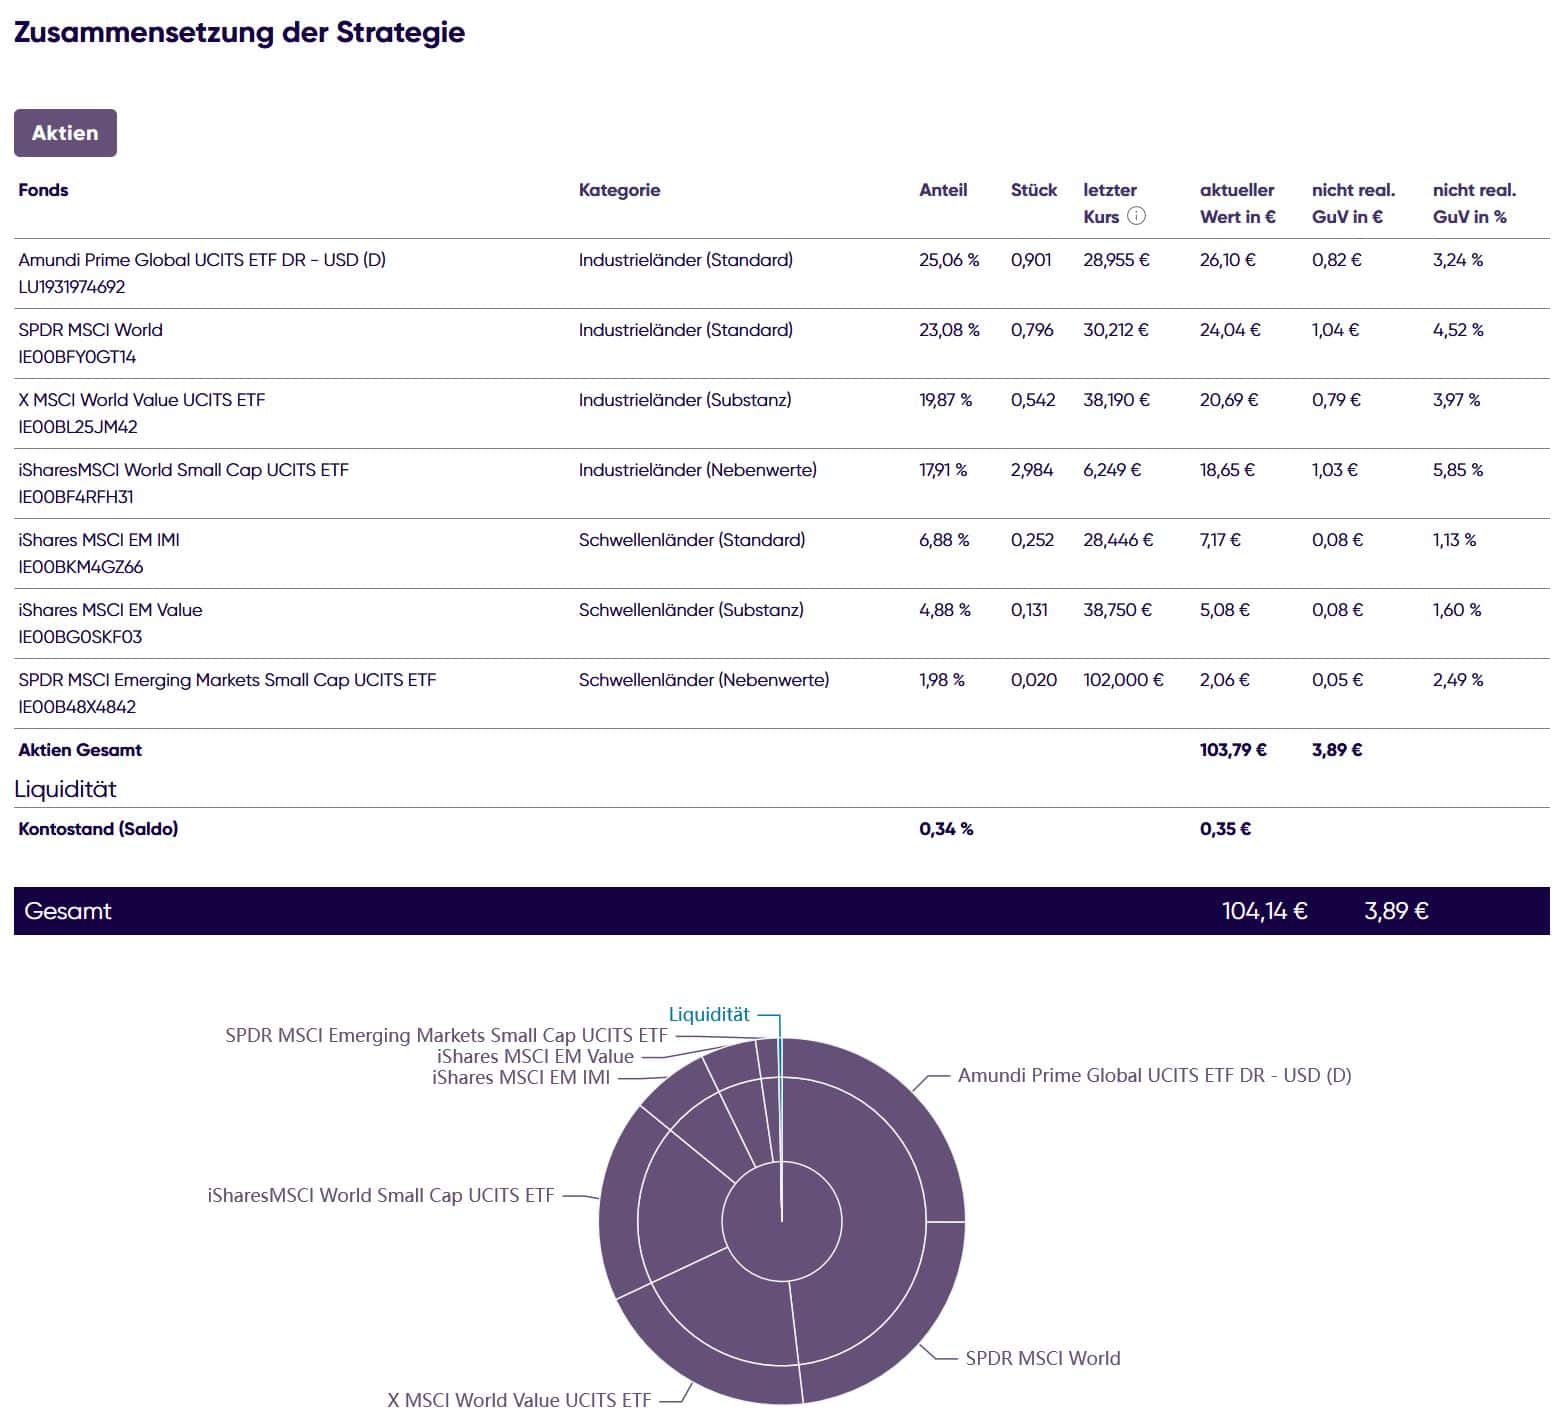Image resolution: width=1565 pixels, height=1428 pixels.
Task: Click X MSCI World Value UCITS ETF name
Action: tap(142, 400)
